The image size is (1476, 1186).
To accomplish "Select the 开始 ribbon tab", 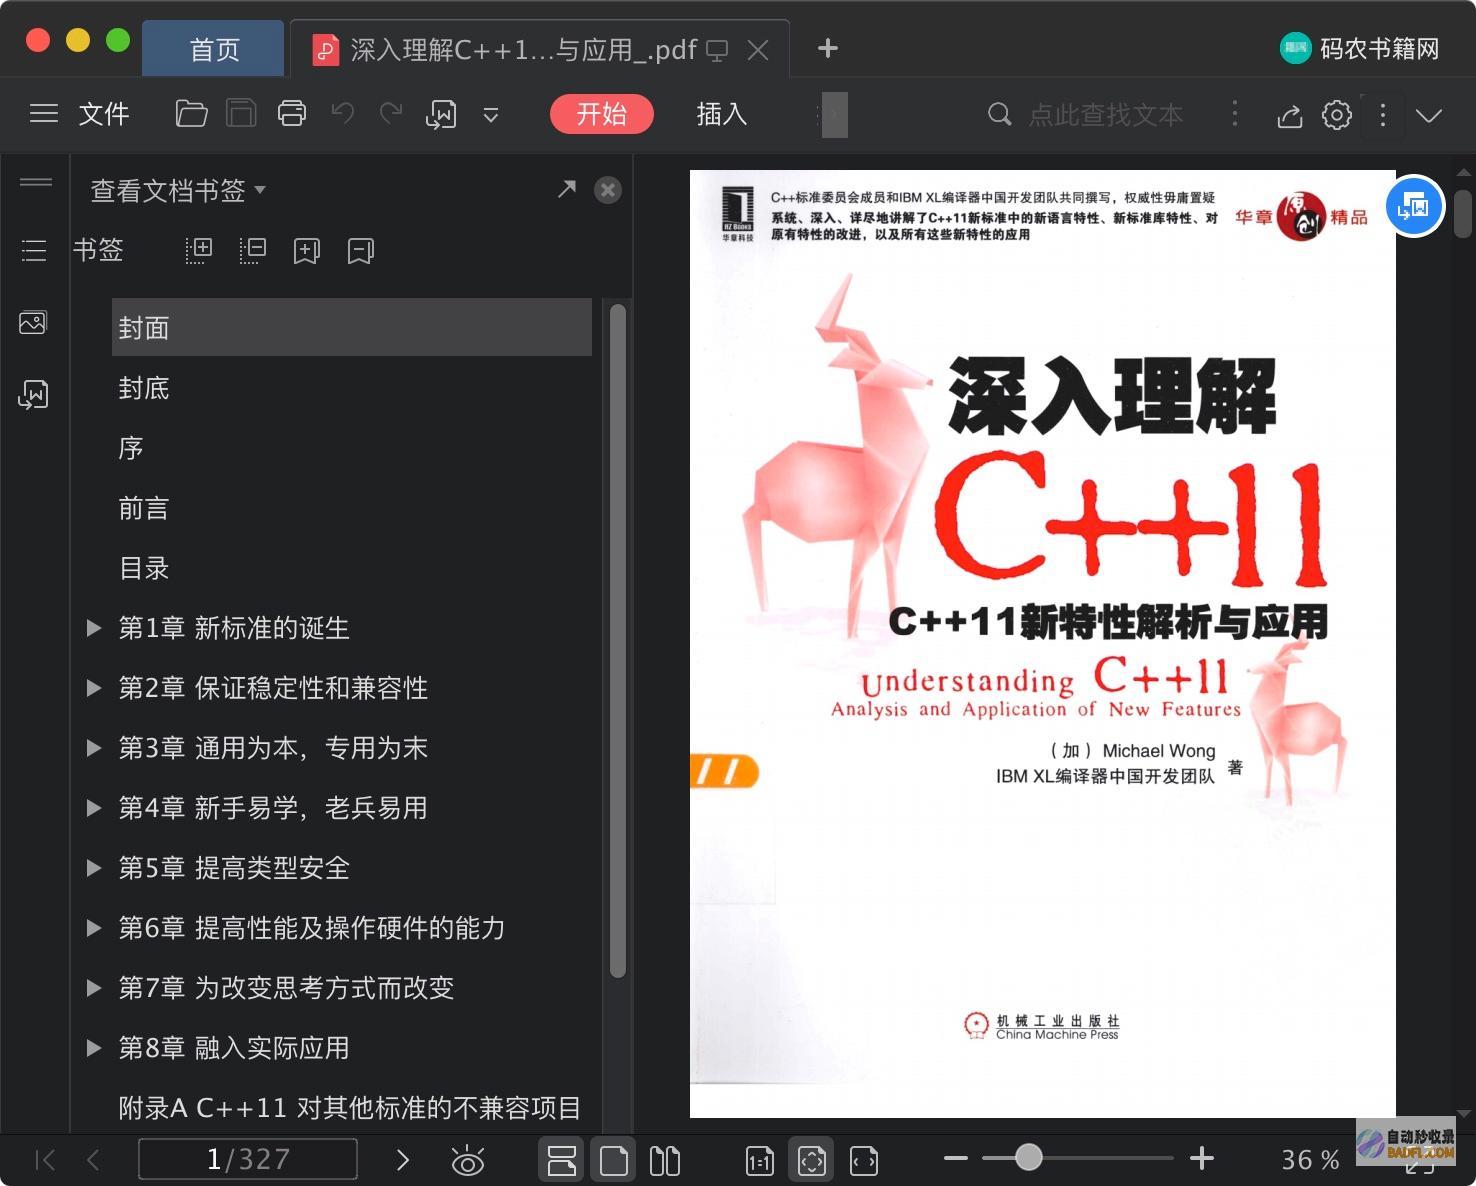I will pyautogui.click(x=602, y=114).
